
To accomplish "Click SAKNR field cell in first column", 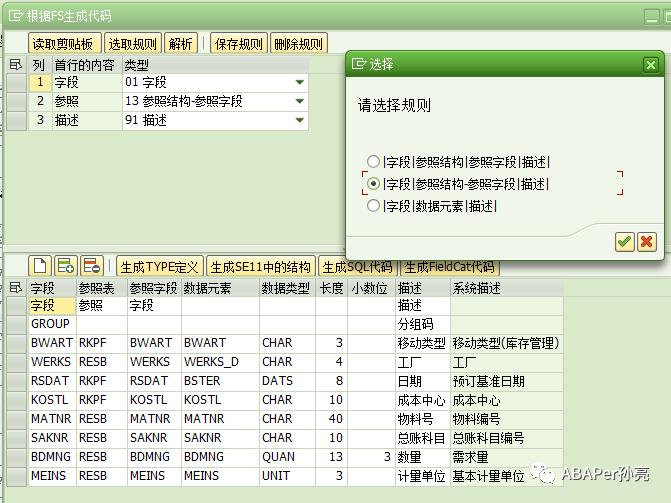I will [53, 438].
